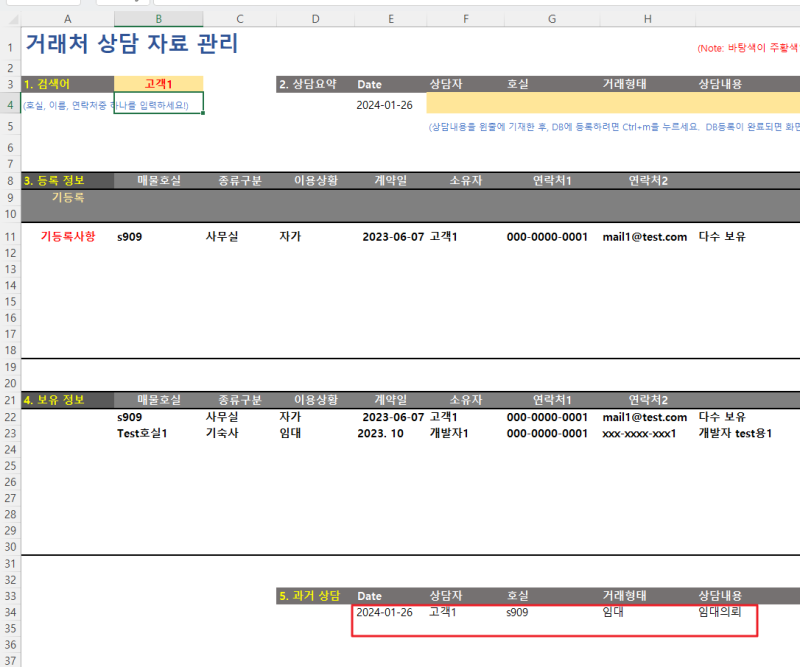Image resolution: width=800 pixels, height=667 pixels.
Task: Click the search input cell B4
Action: point(159,103)
